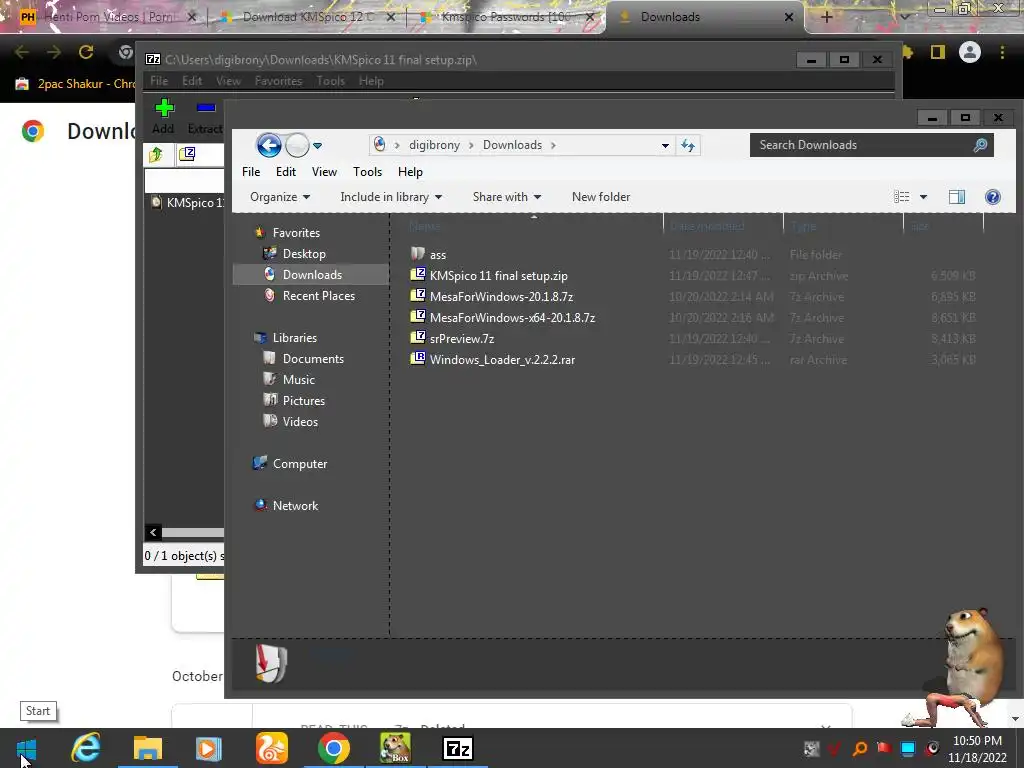1024x768 pixels.
Task: Sort files by the Name column header
Action: (x=424, y=226)
